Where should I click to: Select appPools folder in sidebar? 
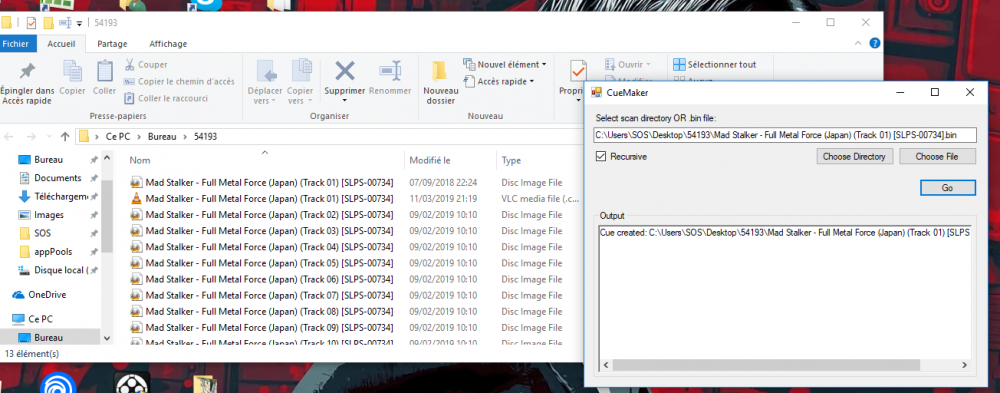[x=52, y=252]
